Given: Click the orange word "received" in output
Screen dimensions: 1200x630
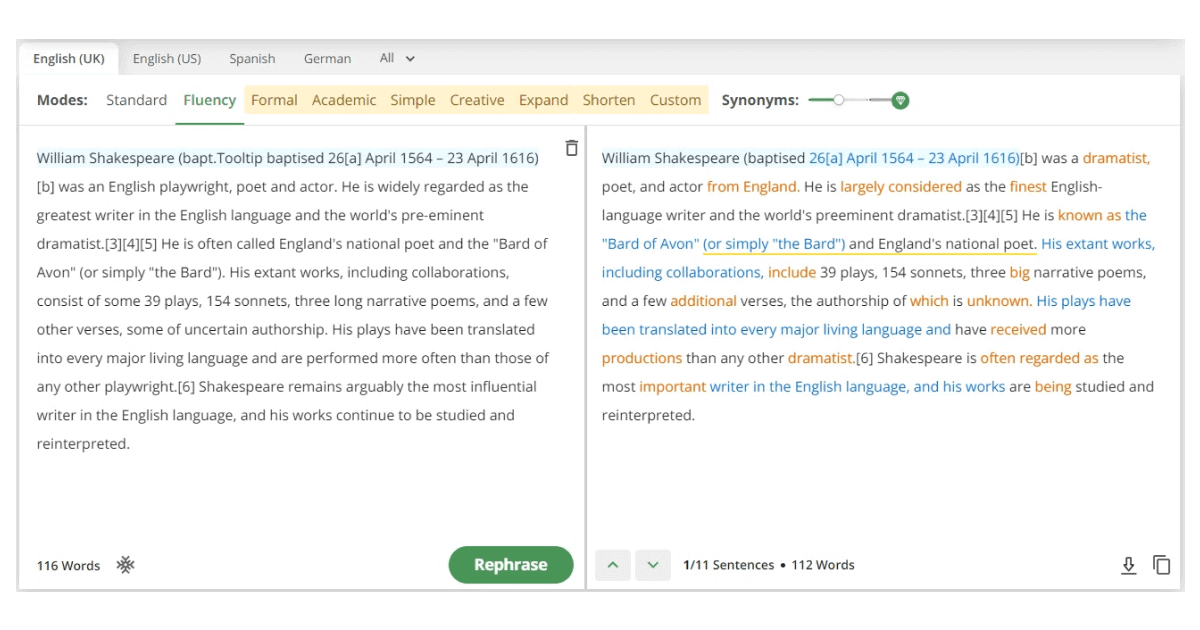Looking at the screenshot, I should pos(1019,330).
